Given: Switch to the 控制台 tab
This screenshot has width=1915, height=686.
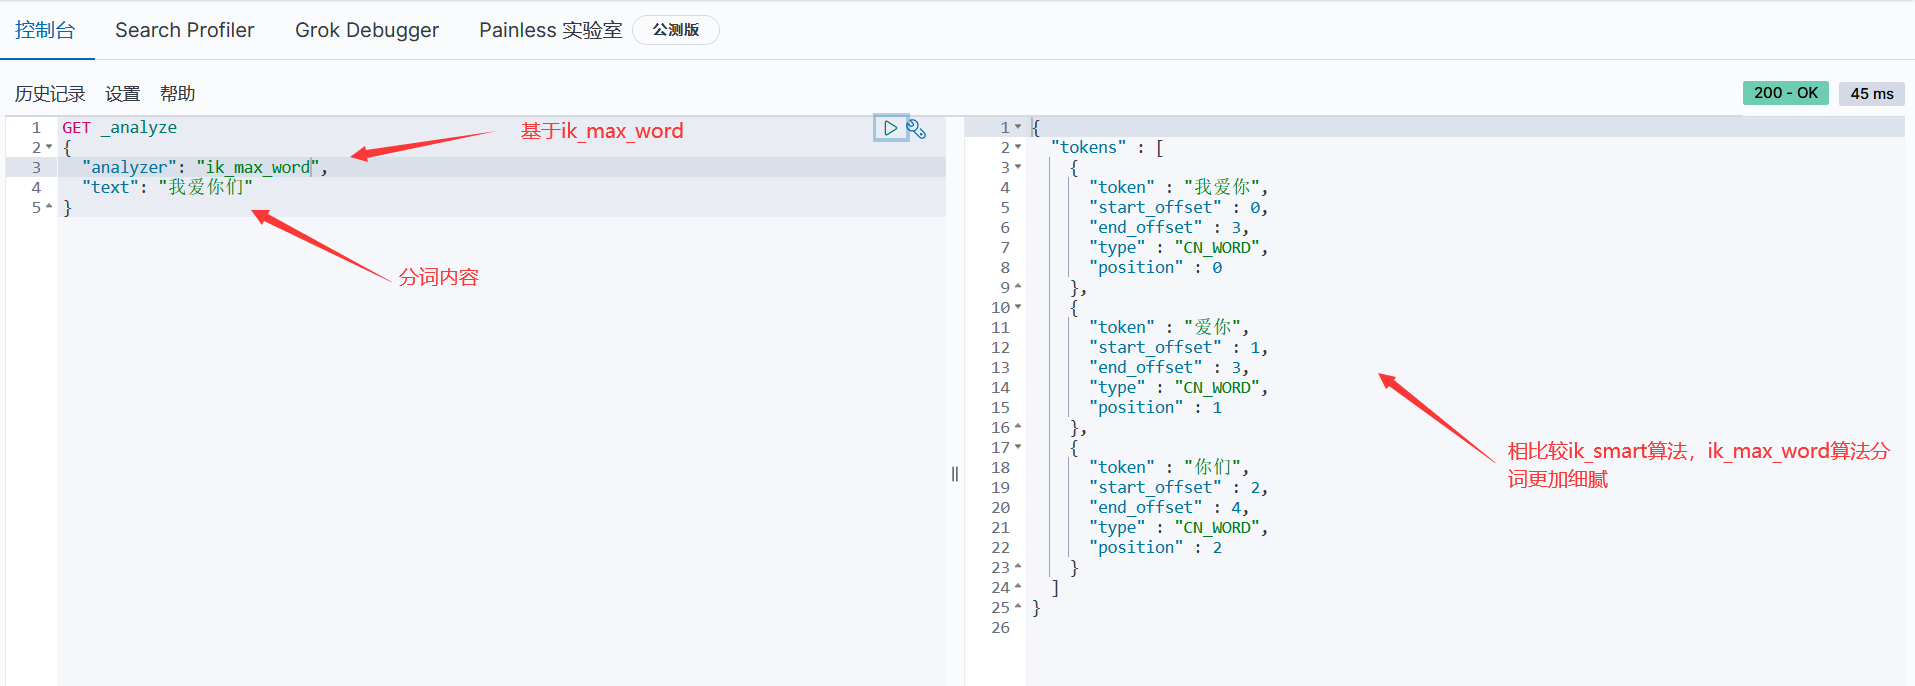Looking at the screenshot, I should (x=45, y=30).
